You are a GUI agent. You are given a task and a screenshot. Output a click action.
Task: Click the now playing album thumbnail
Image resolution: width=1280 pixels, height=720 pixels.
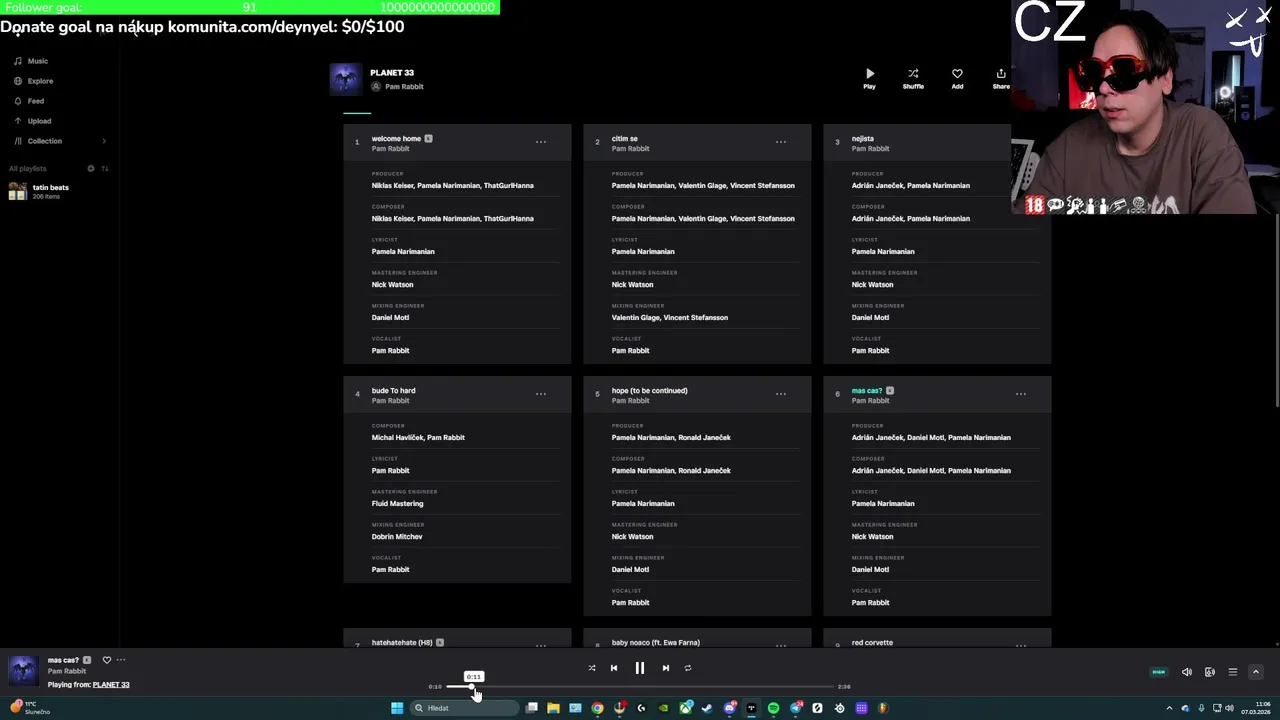23,671
